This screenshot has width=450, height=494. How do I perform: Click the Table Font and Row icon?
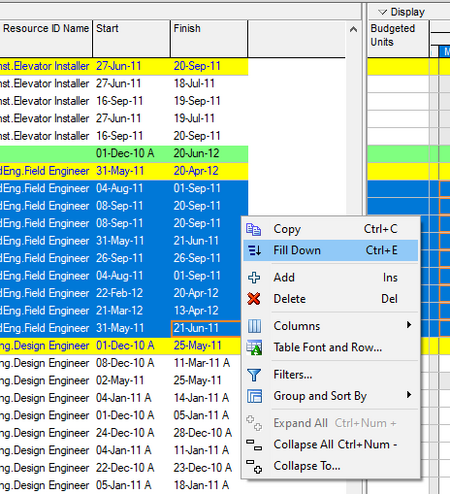(x=254, y=347)
